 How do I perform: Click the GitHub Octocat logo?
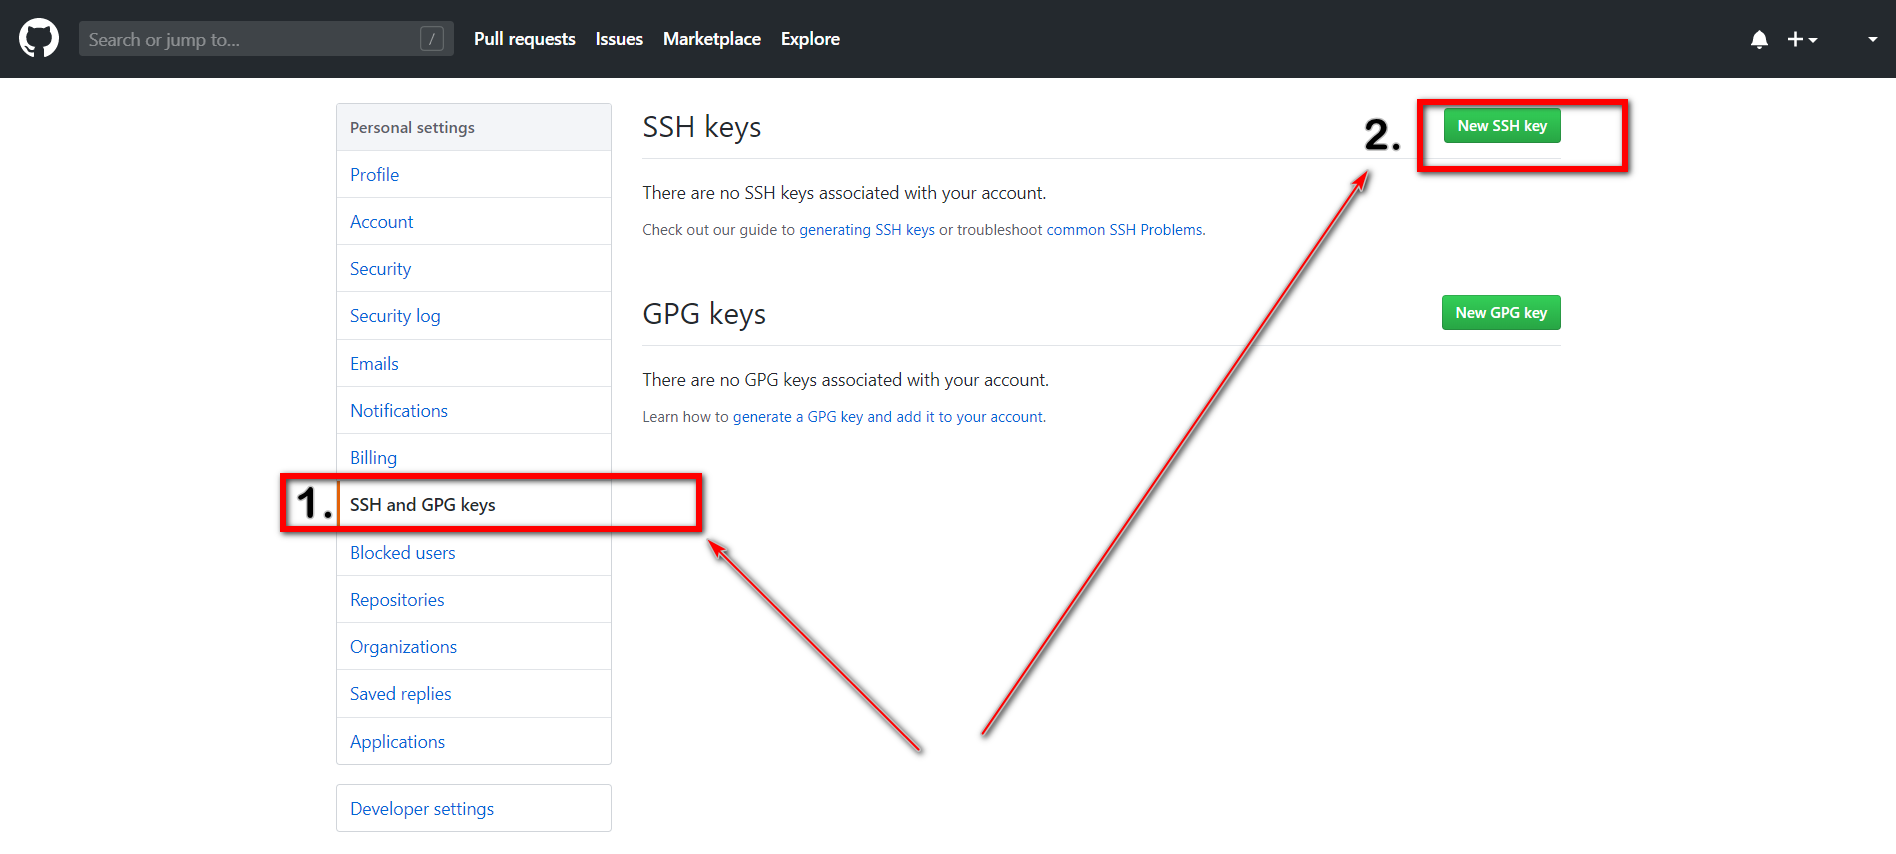[39, 39]
